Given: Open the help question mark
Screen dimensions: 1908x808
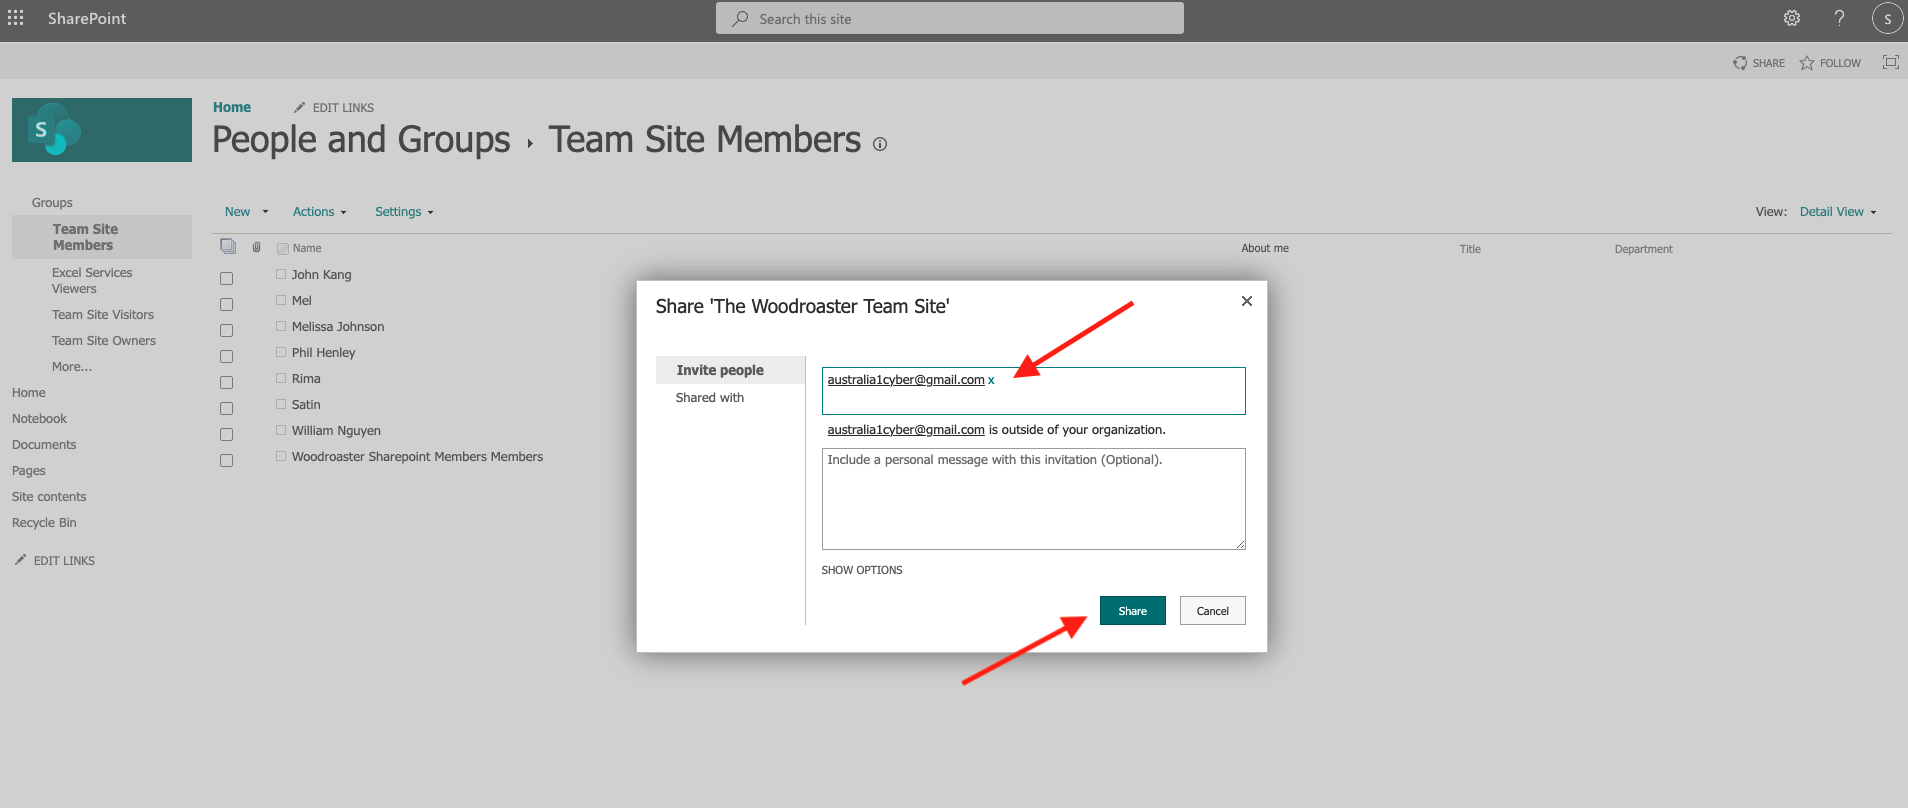Looking at the screenshot, I should coord(1839,18).
